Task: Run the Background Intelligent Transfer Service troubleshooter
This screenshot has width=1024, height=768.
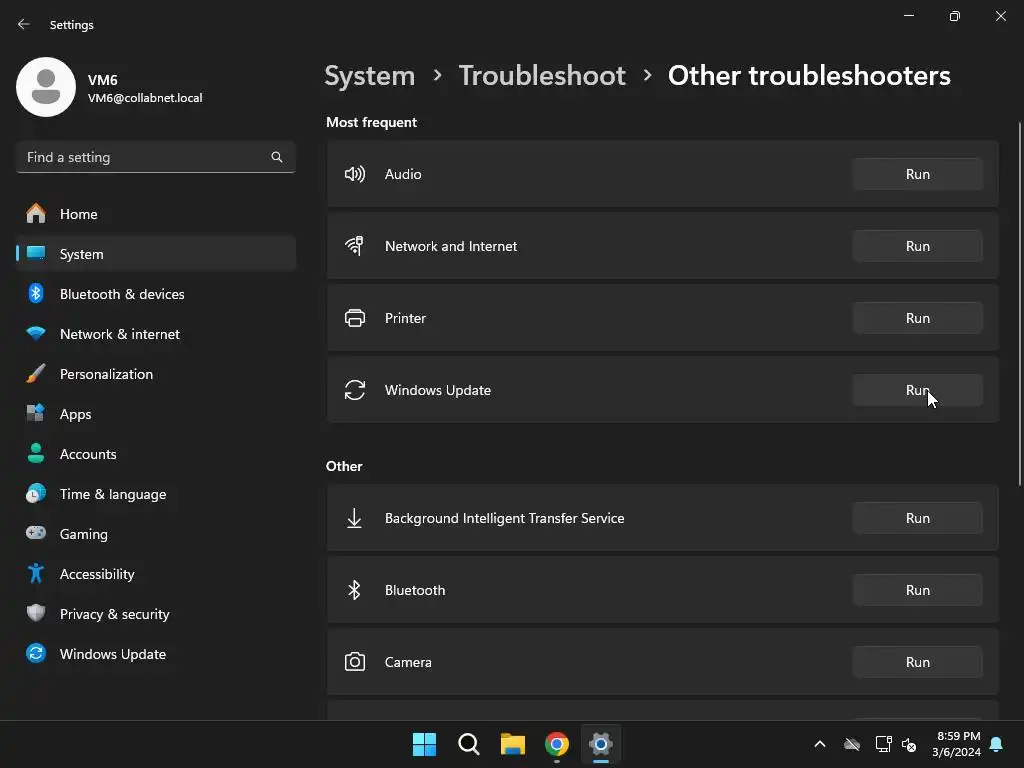Action: tap(918, 518)
